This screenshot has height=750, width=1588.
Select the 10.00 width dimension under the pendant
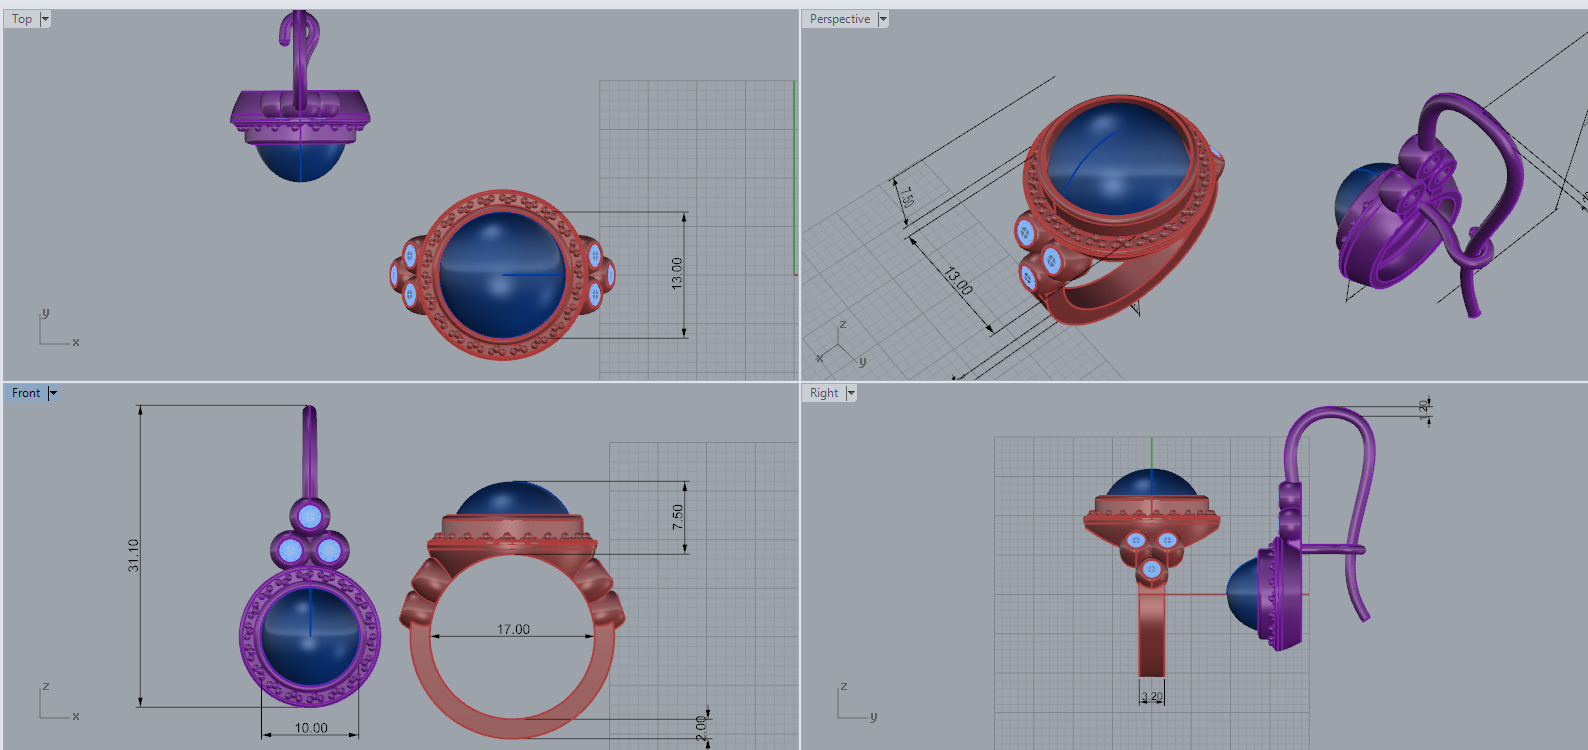[311, 728]
